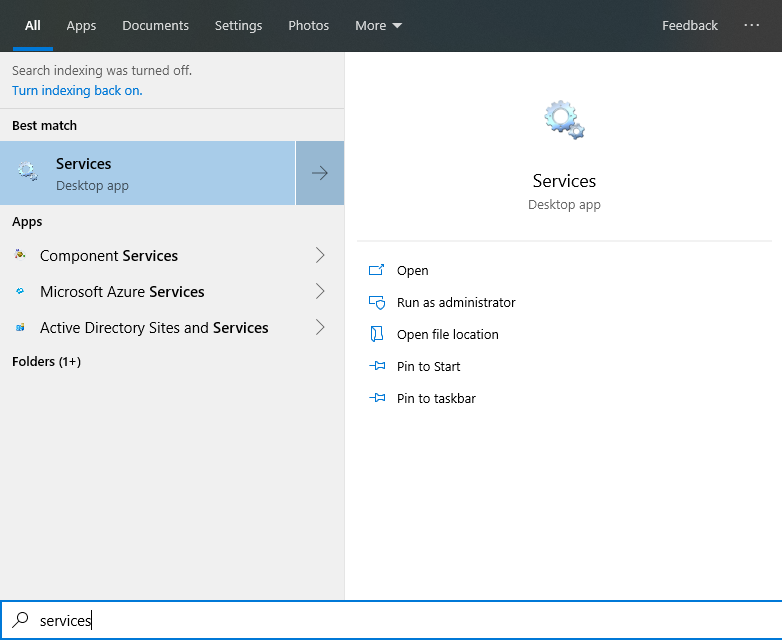Click the Component Services icon

coord(20,255)
